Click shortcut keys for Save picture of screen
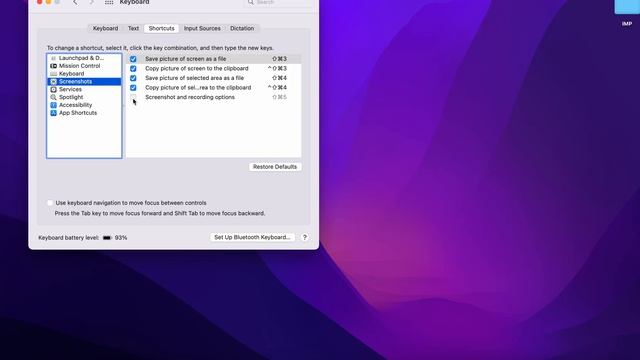Image resolution: width=640 pixels, height=360 pixels. click(280, 59)
